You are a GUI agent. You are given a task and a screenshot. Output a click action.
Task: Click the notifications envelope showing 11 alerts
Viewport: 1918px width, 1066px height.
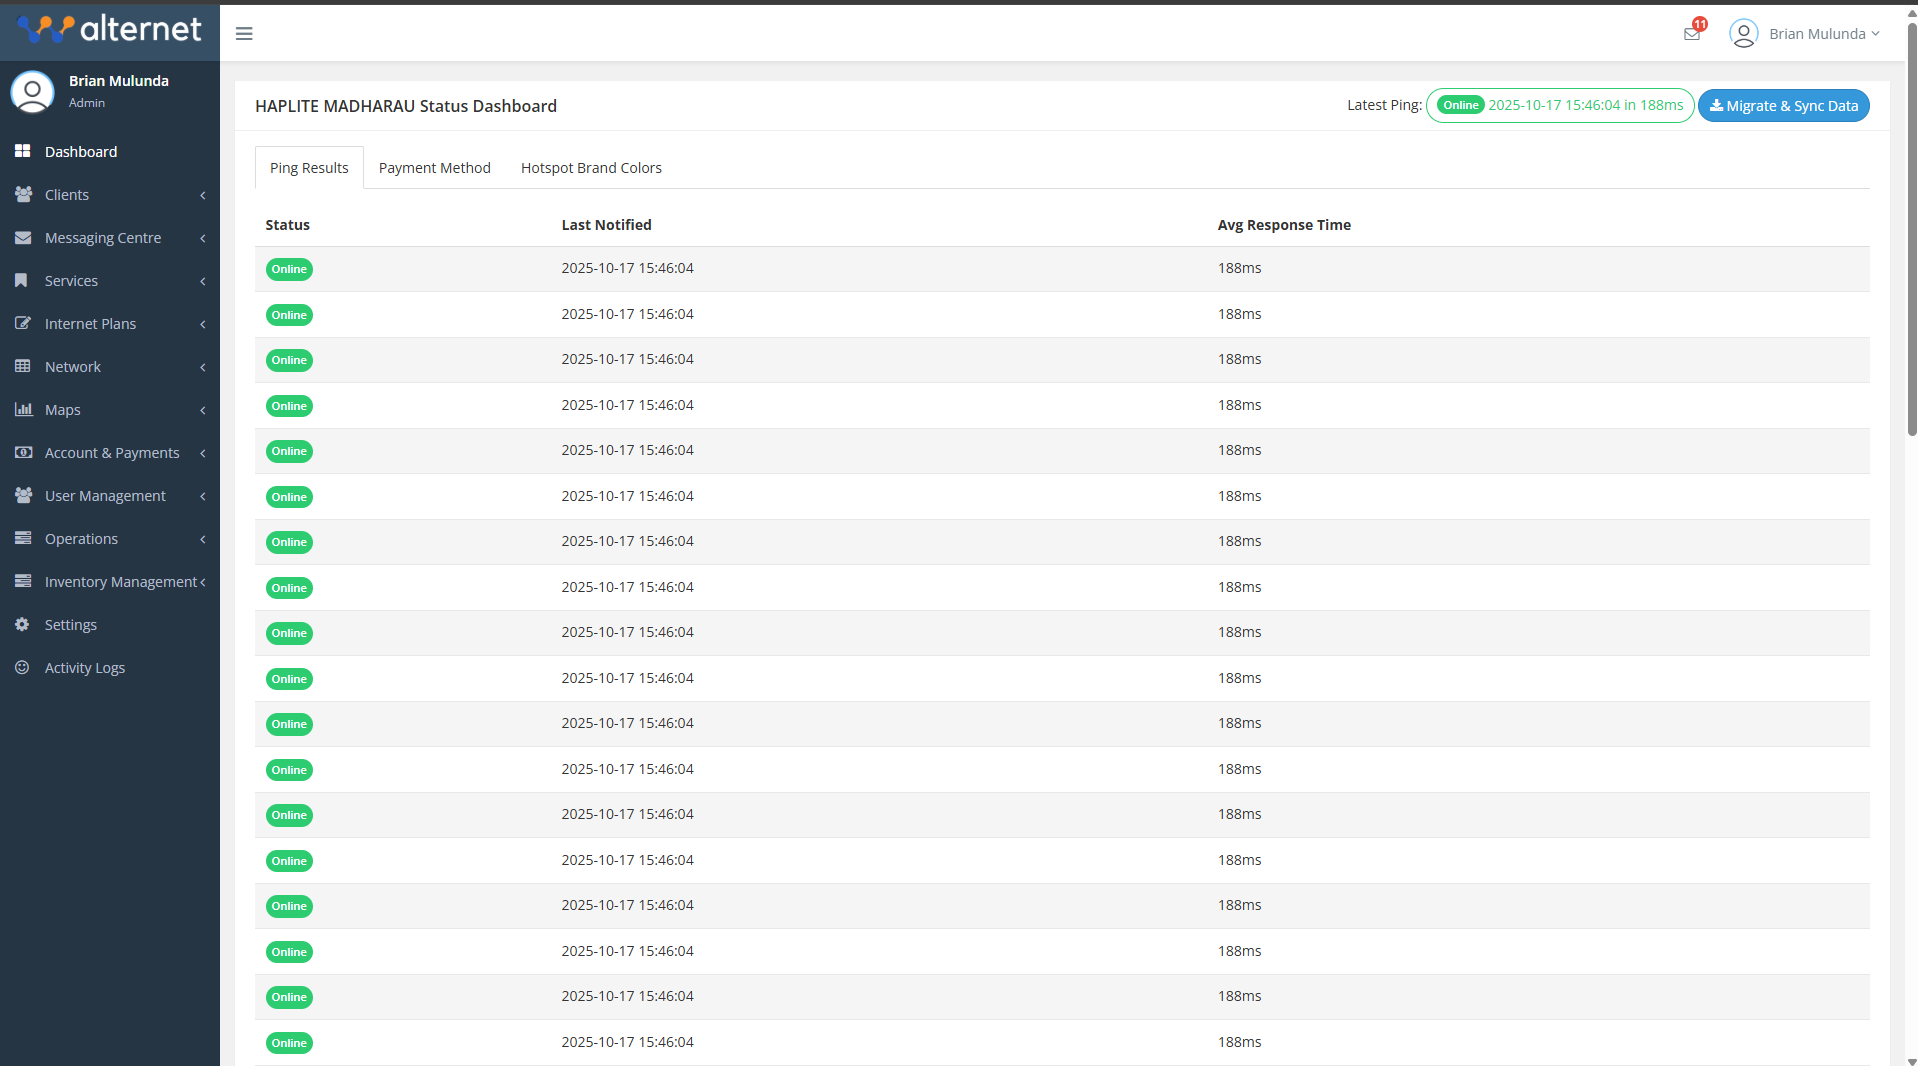(1691, 33)
